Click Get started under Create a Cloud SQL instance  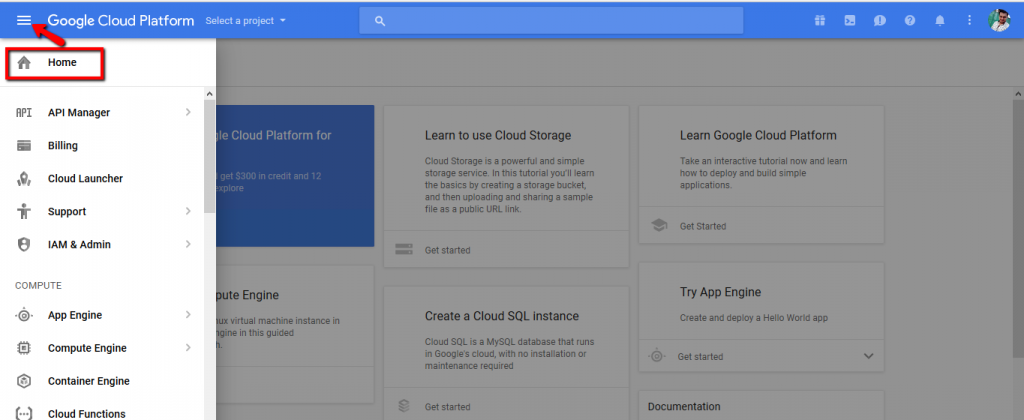tap(447, 407)
